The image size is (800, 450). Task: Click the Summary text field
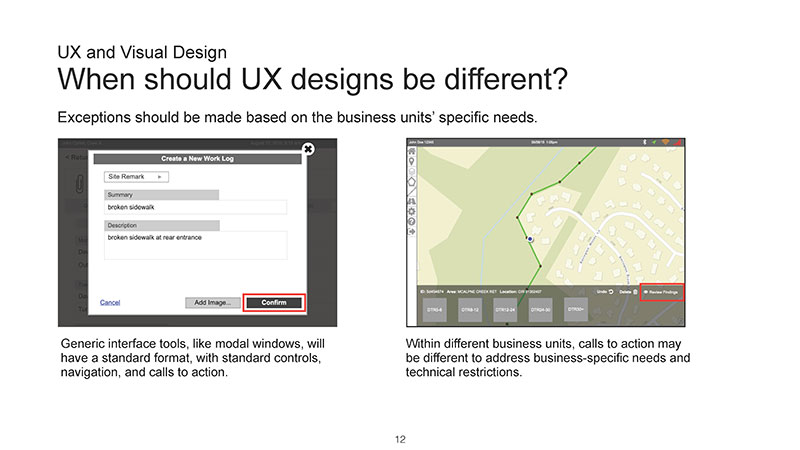pyautogui.click(x=195, y=207)
